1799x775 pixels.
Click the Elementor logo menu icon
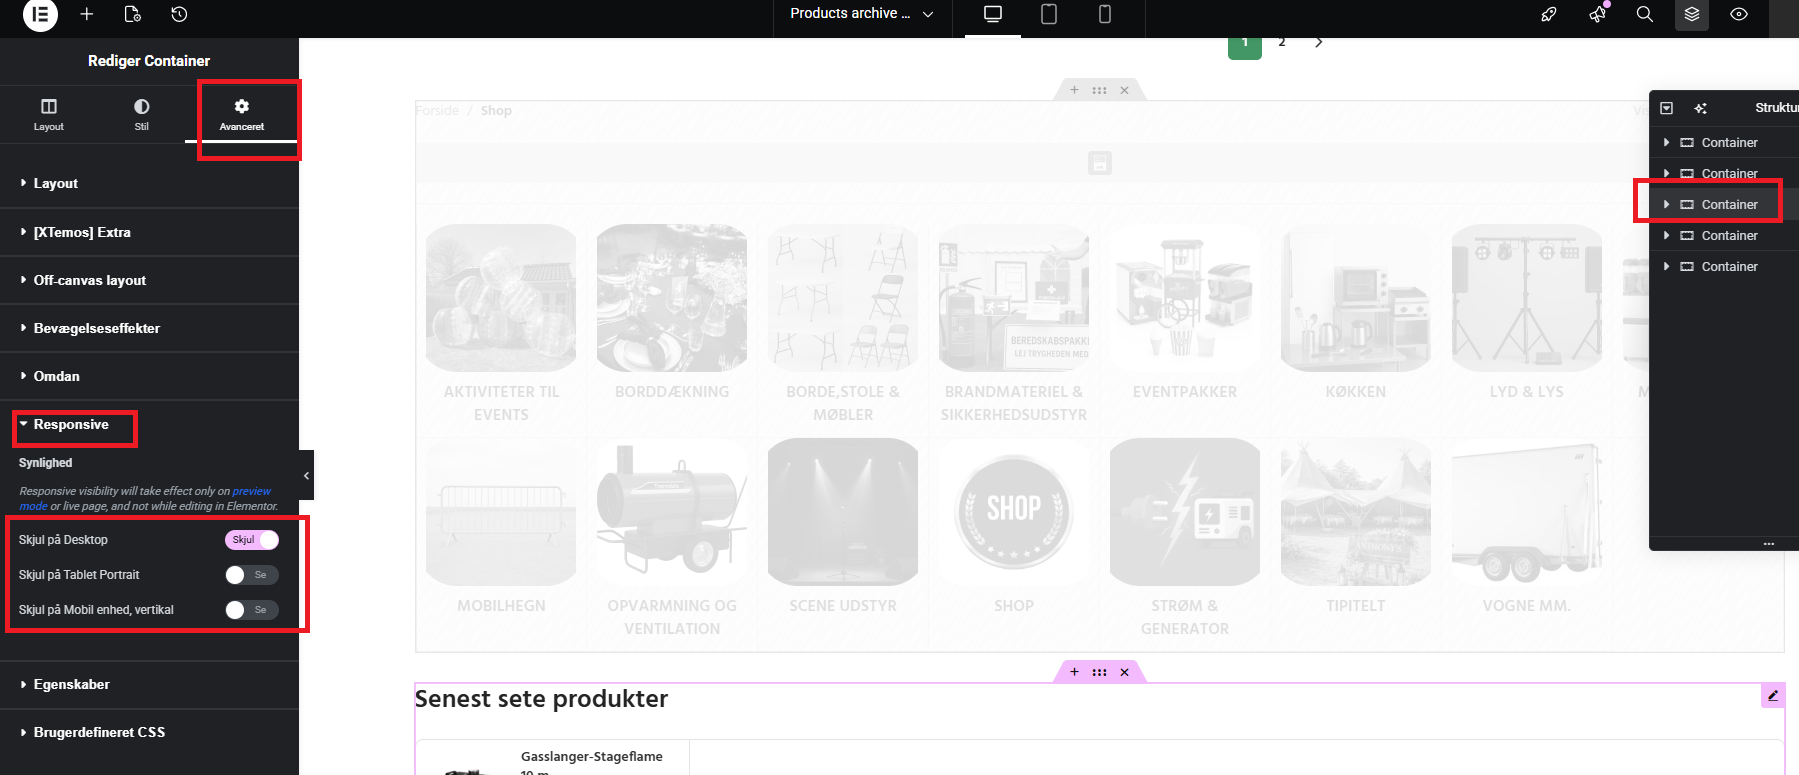tap(40, 14)
